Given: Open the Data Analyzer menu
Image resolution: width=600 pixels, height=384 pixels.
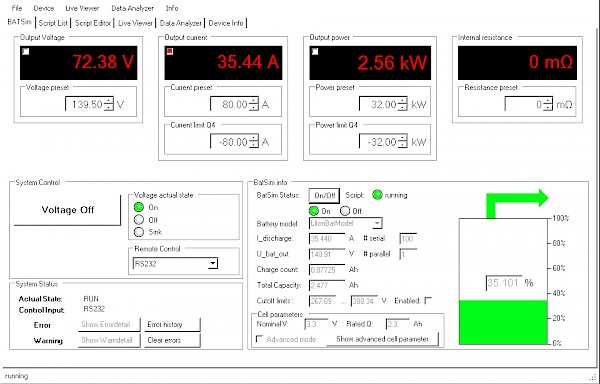Looking at the screenshot, I should [x=132, y=8].
